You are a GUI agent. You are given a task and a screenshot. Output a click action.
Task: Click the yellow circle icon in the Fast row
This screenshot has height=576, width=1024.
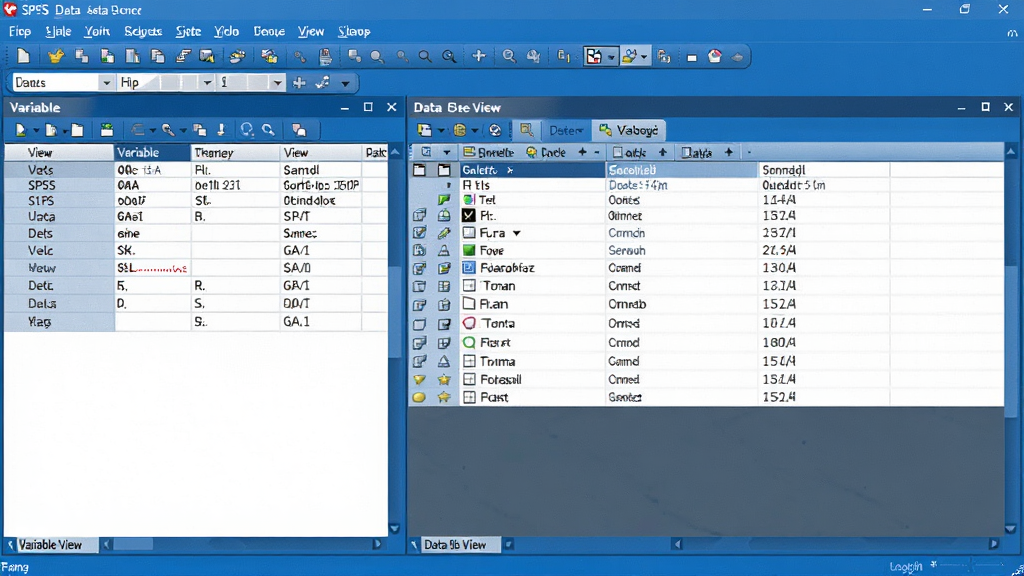[419, 397]
